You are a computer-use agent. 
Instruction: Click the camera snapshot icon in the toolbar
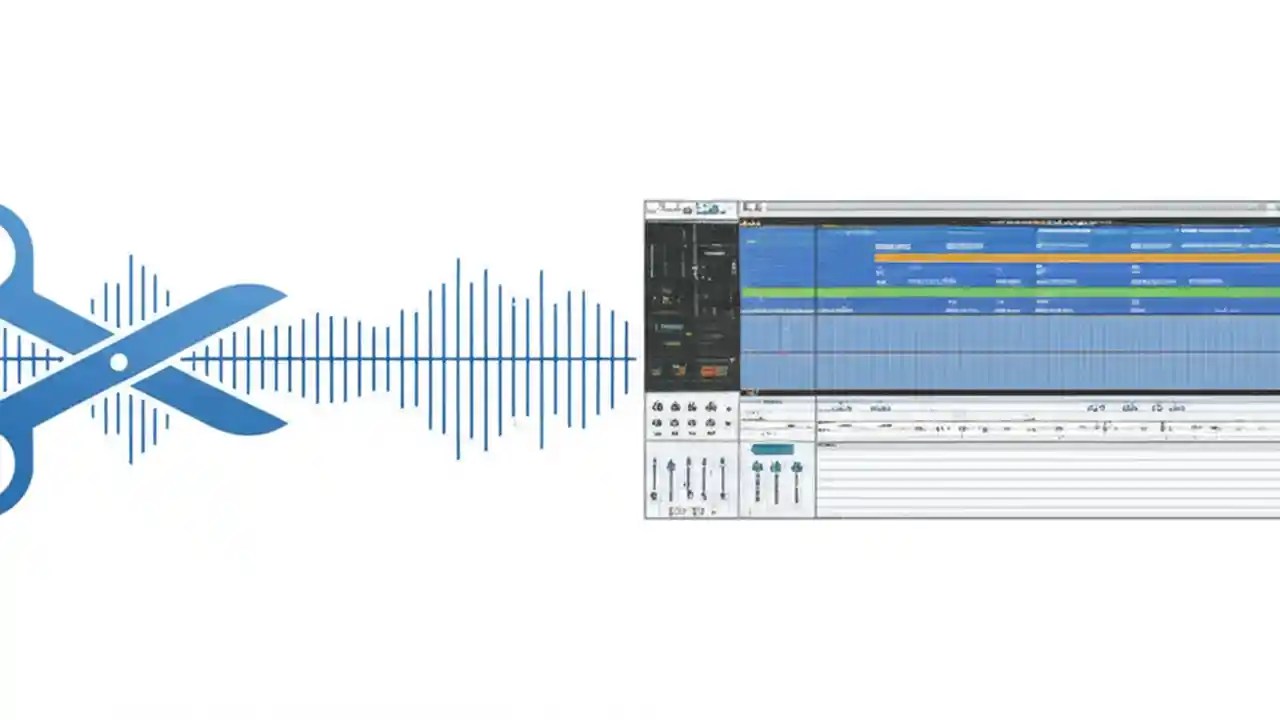(x=688, y=208)
